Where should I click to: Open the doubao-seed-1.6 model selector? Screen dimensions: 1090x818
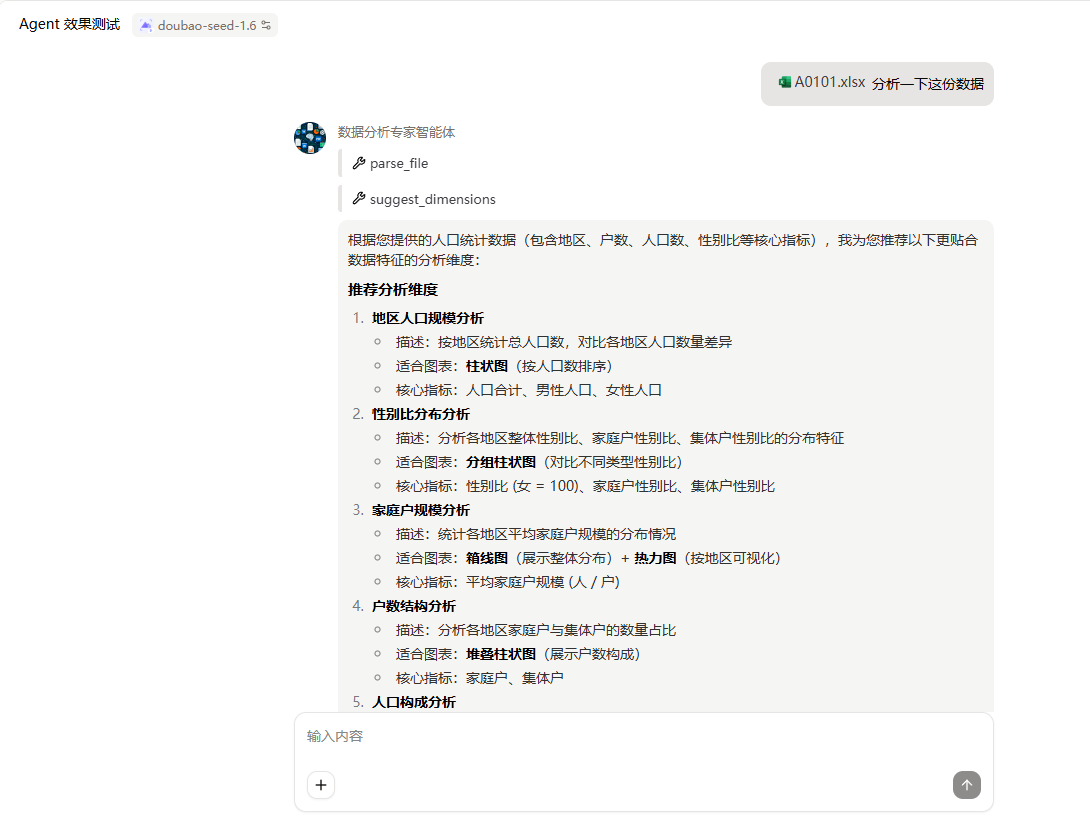(205, 24)
